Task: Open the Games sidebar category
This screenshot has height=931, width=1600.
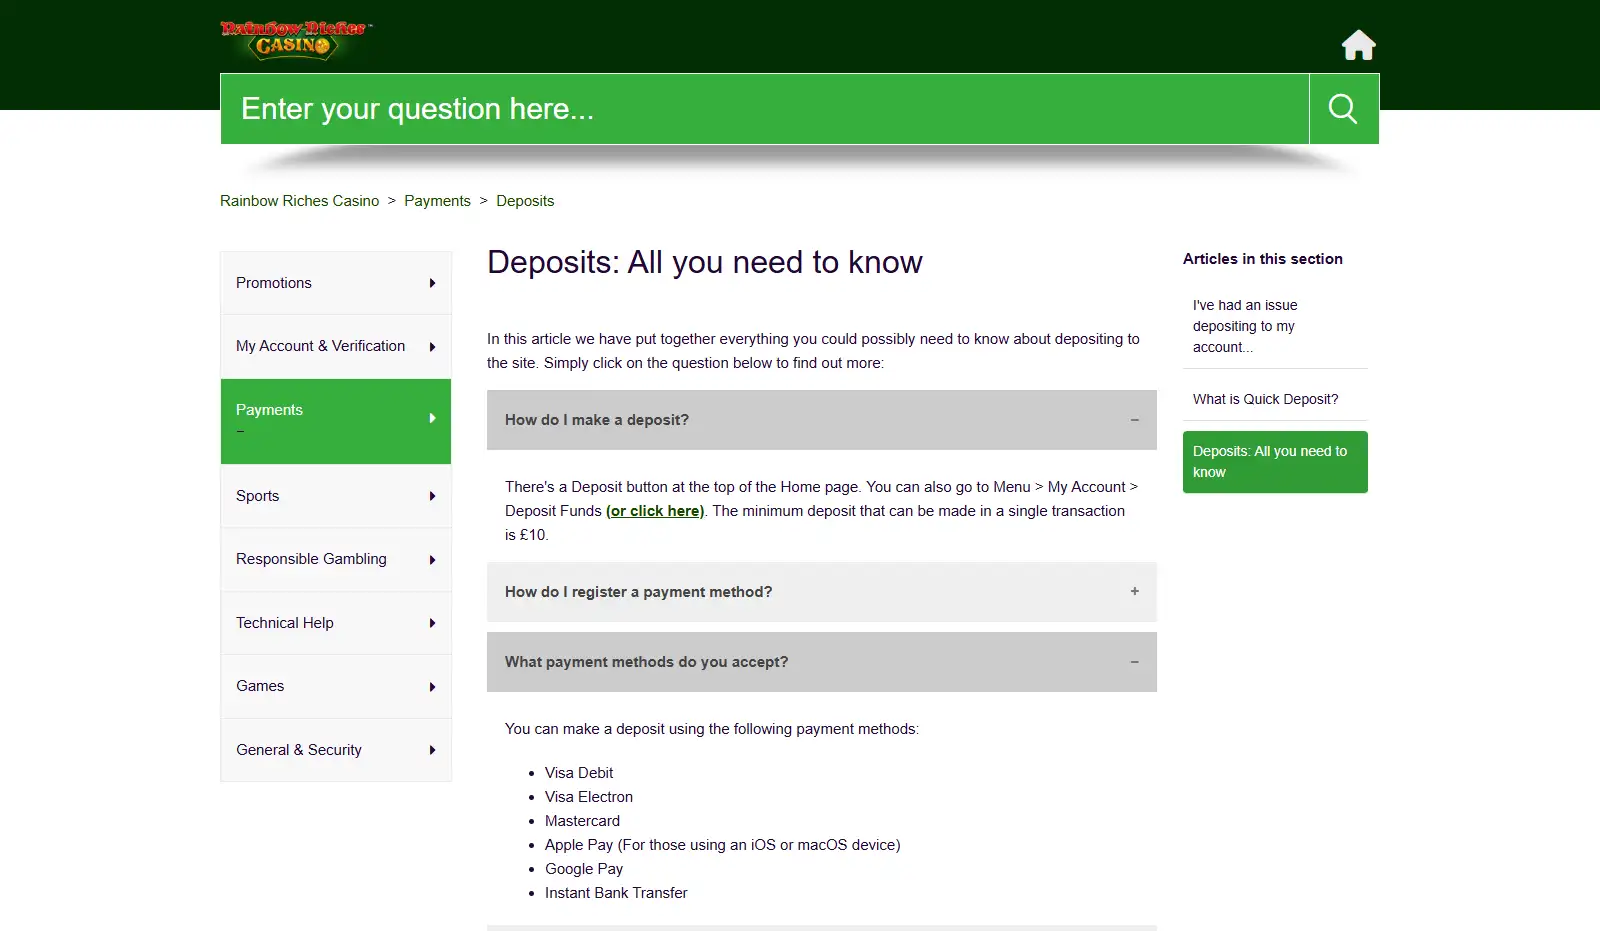Action: click(x=336, y=686)
